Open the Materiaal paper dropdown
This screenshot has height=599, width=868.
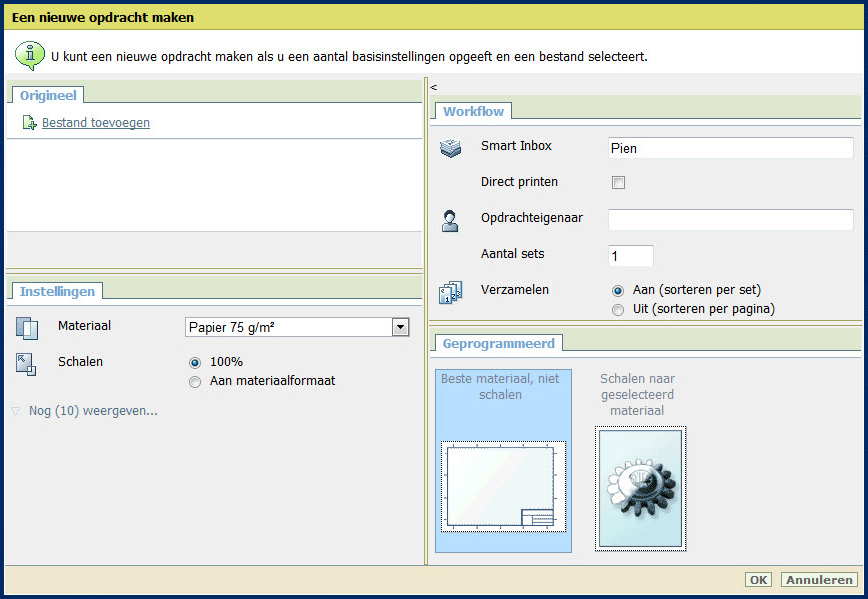400,327
